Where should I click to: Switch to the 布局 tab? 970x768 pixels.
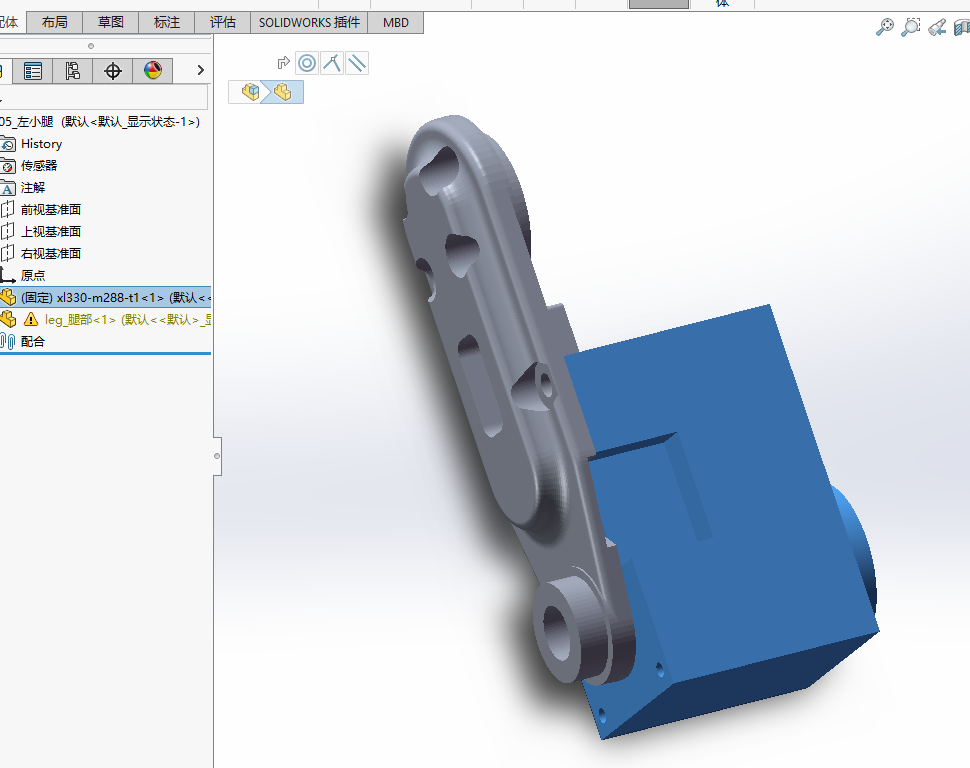(x=54, y=22)
